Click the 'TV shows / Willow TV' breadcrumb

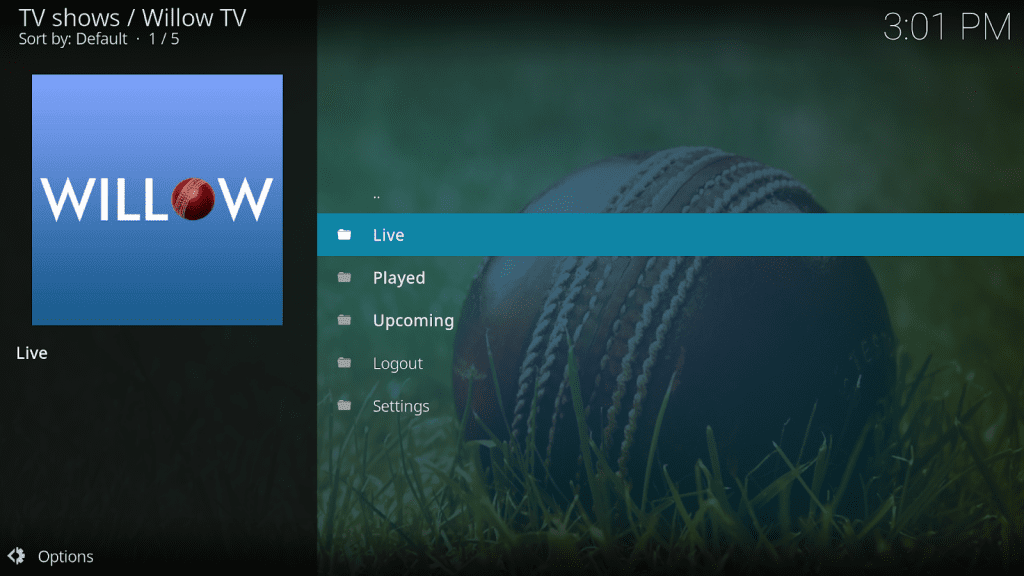pyautogui.click(x=133, y=18)
